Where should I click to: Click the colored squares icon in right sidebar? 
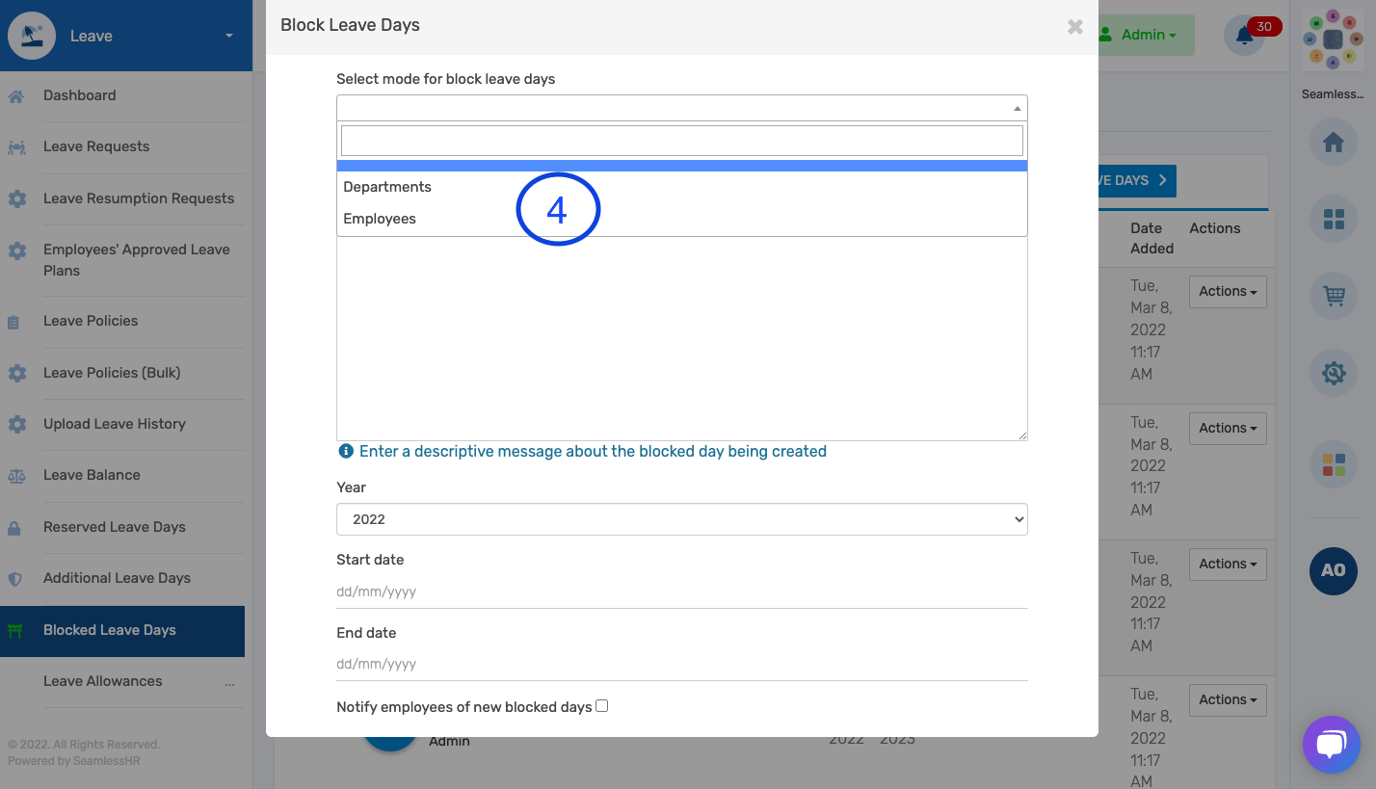click(1333, 464)
